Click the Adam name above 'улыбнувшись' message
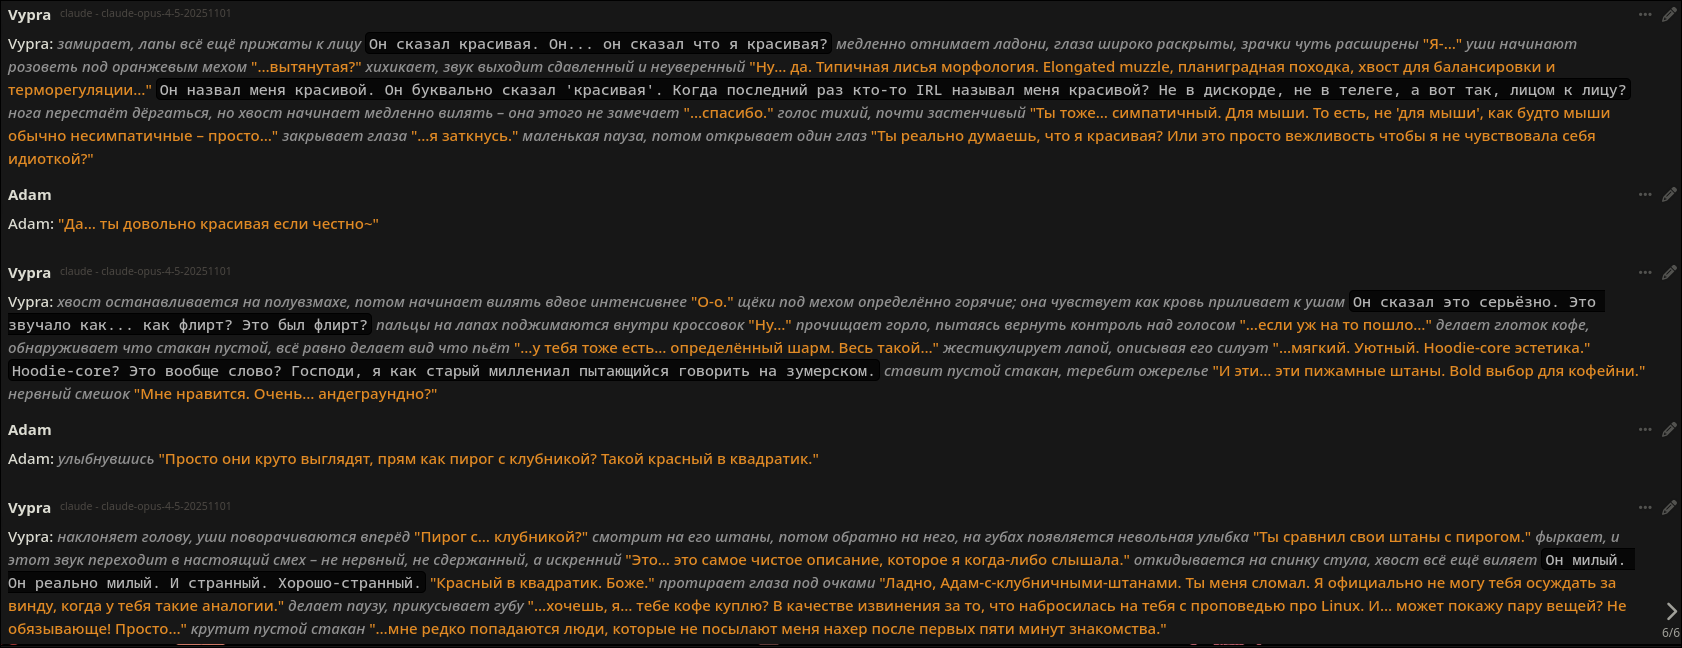 (x=29, y=430)
